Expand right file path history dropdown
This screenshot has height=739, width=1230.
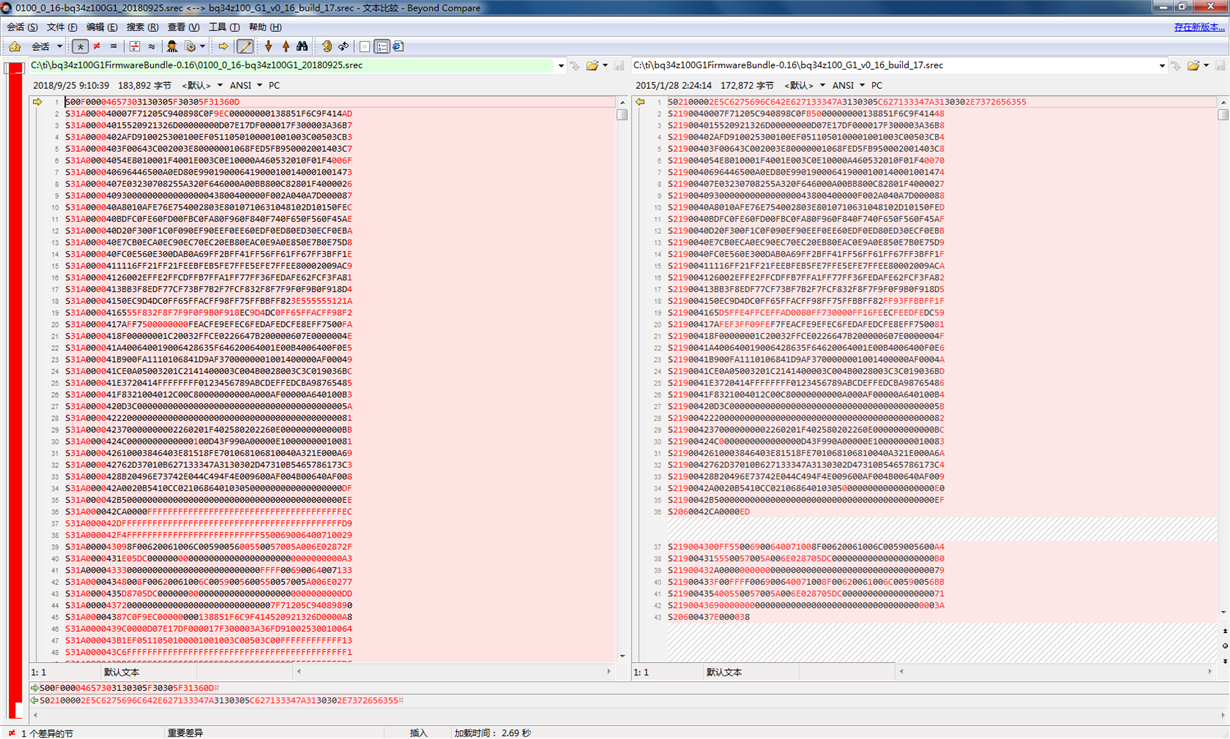1162,66
